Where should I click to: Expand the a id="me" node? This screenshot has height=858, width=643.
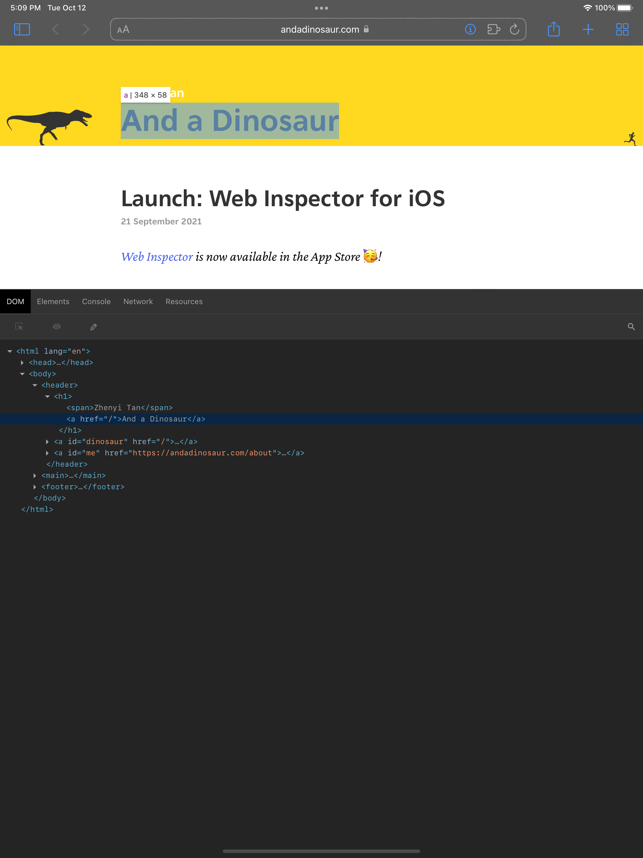click(x=47, y=453)
